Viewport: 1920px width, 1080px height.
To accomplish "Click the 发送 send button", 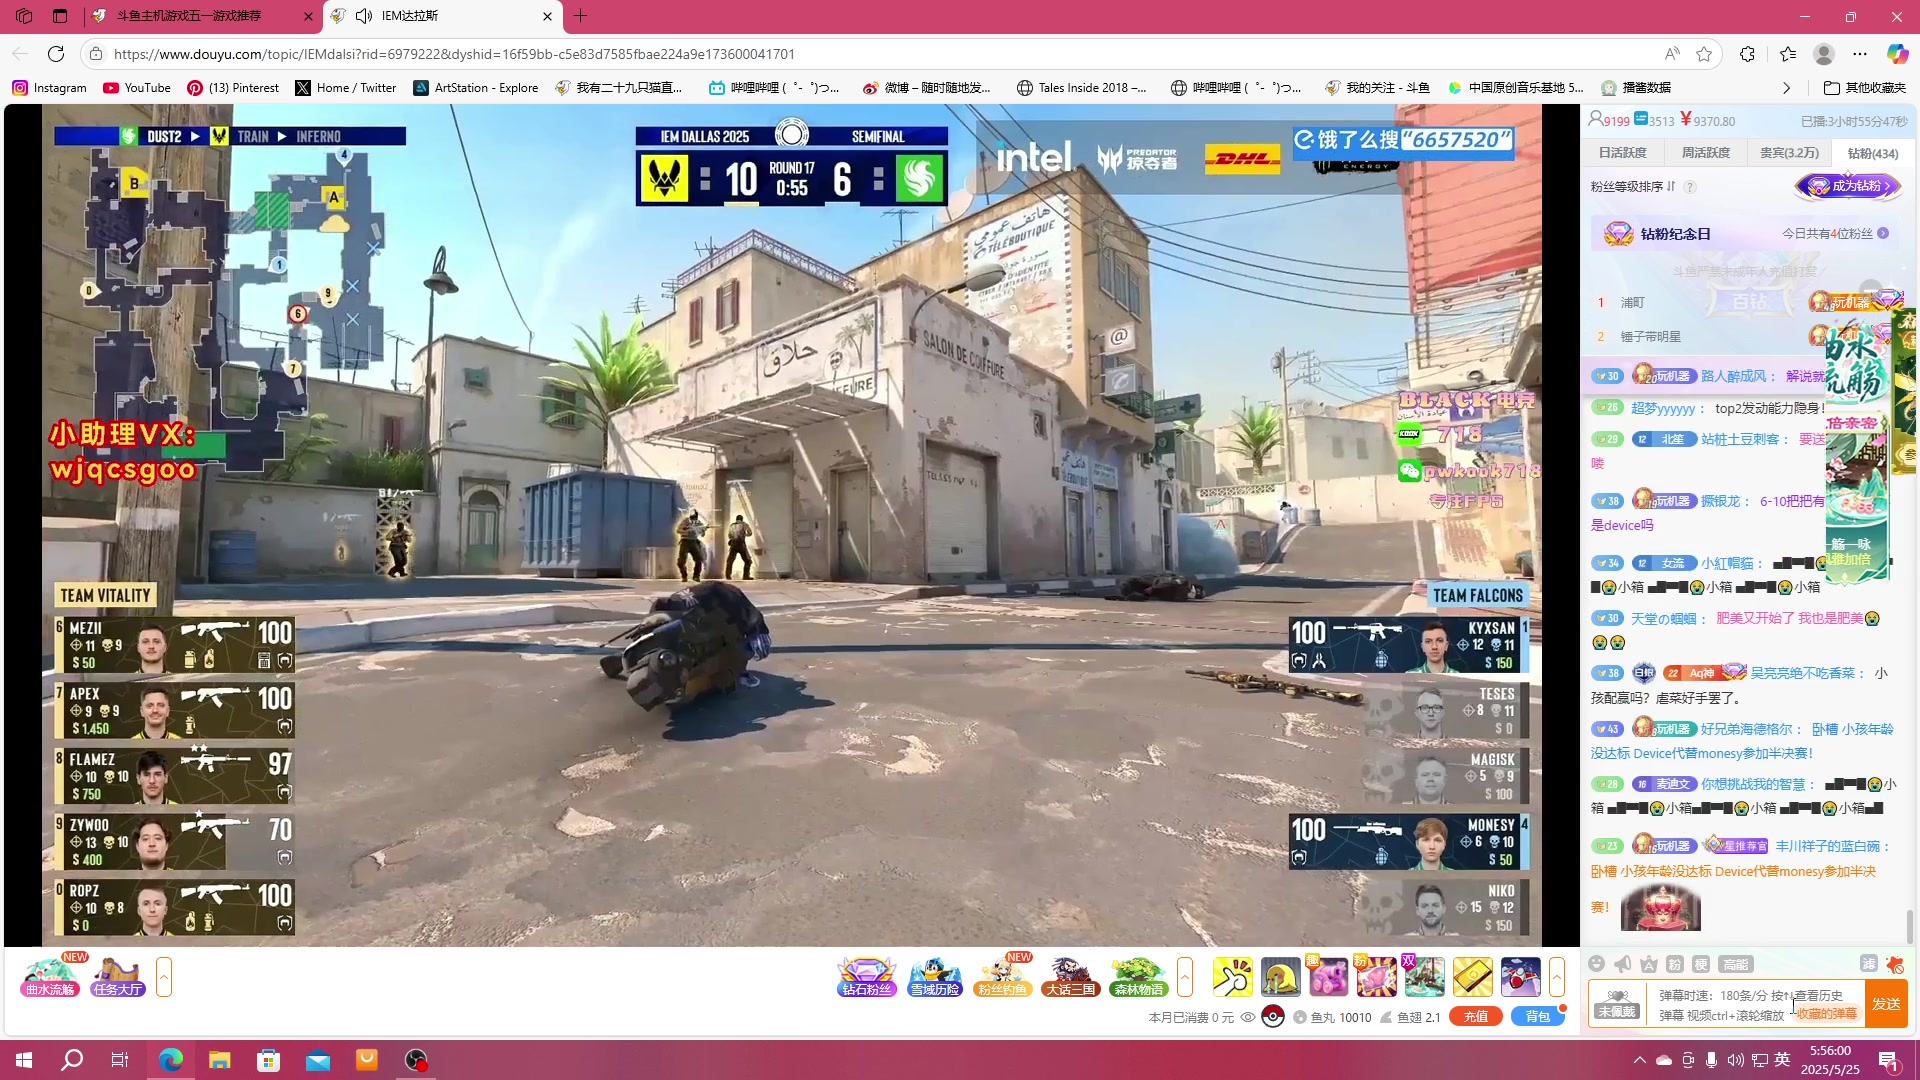I will pyautogui.click(x=1886, y=1004).
